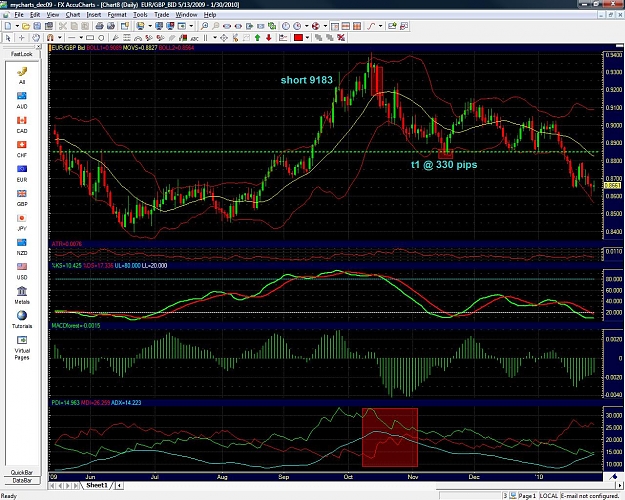Click the 't1 @ 330 pips' annotation

click(444, 165)
